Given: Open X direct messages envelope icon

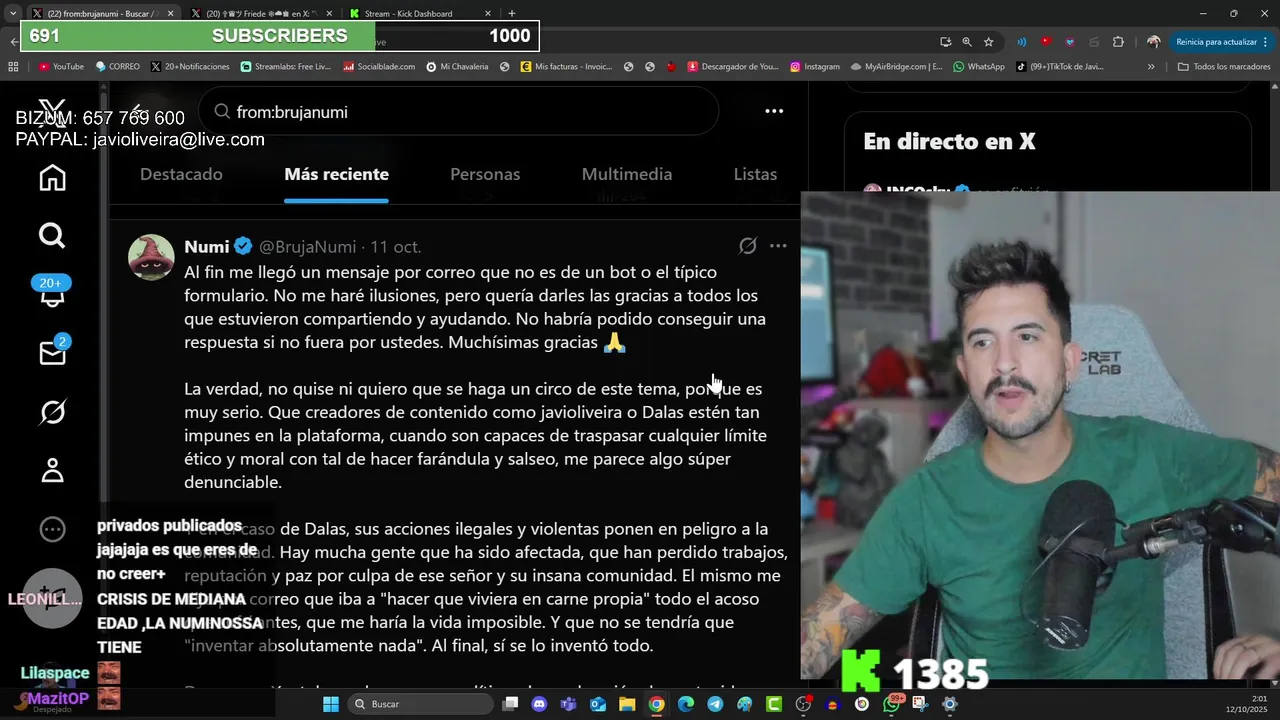Looking at the screenshot, I should [x=52, y=352].
